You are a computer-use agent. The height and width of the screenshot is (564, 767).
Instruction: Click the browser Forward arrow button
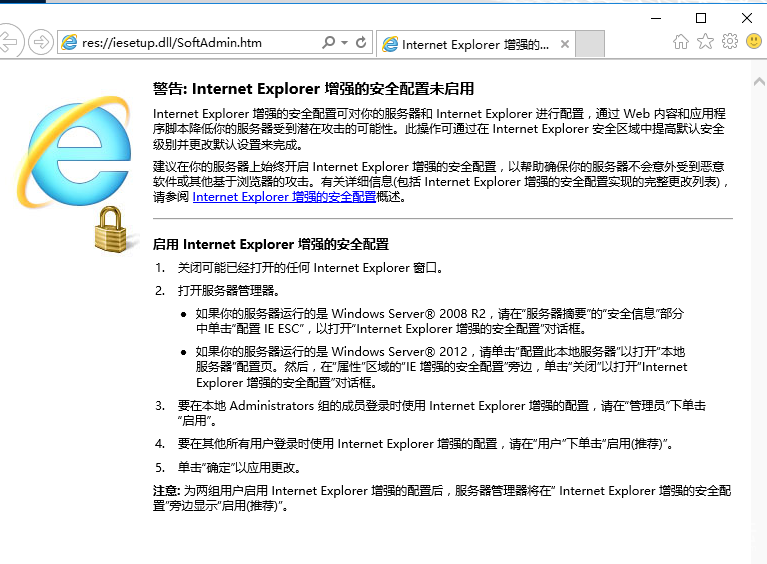coord(40,42)
